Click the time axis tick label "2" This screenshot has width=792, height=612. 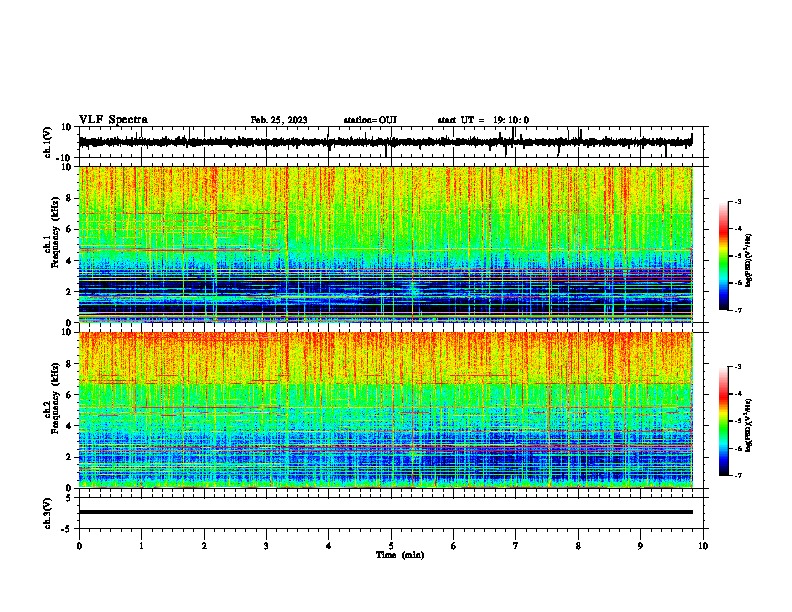pos(204,546)
